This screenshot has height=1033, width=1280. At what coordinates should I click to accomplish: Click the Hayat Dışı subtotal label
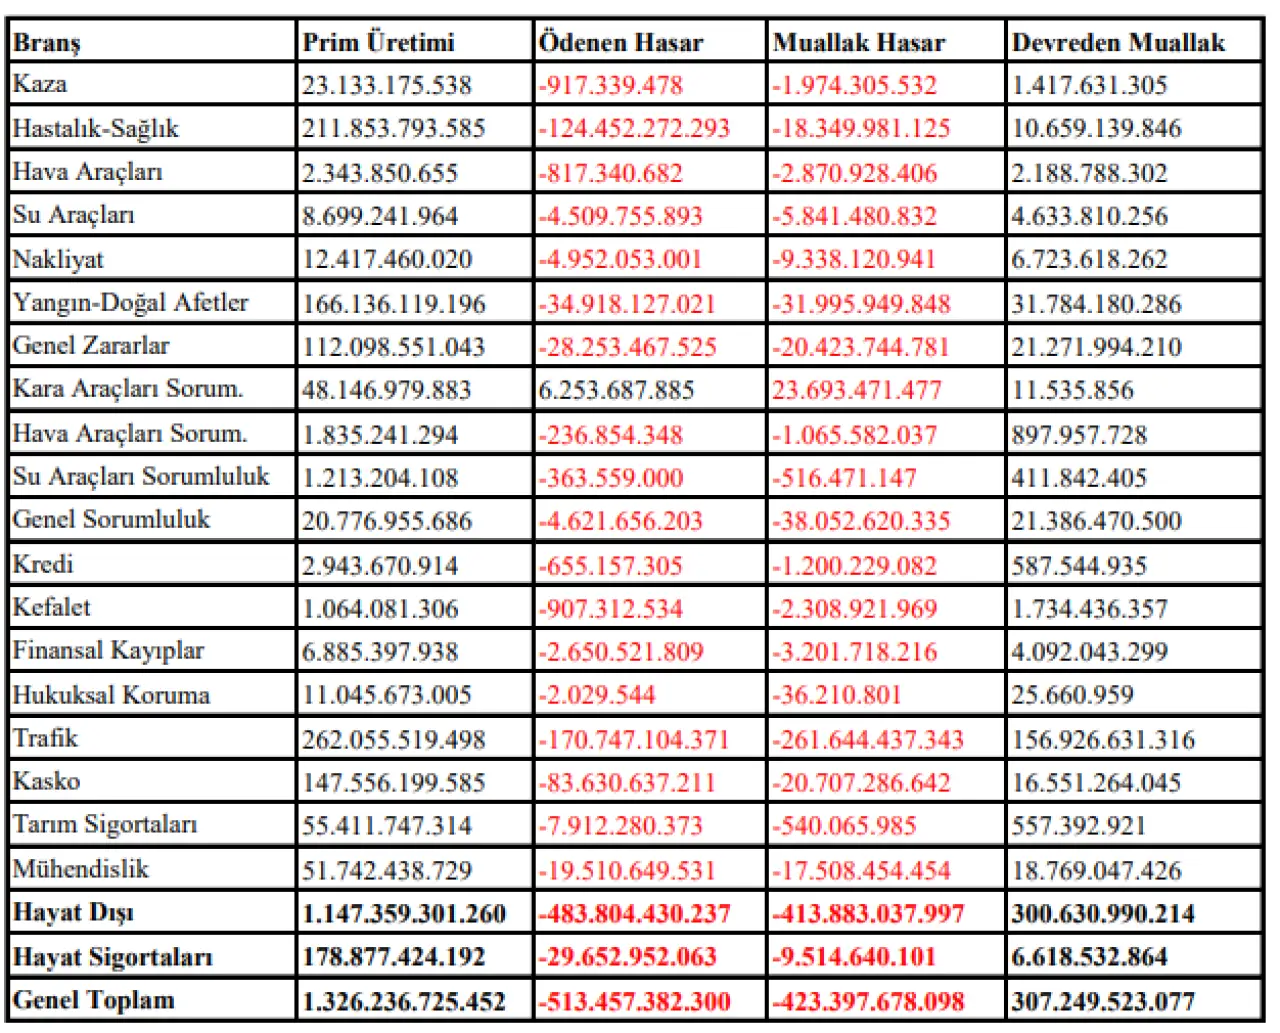point(73,913)
